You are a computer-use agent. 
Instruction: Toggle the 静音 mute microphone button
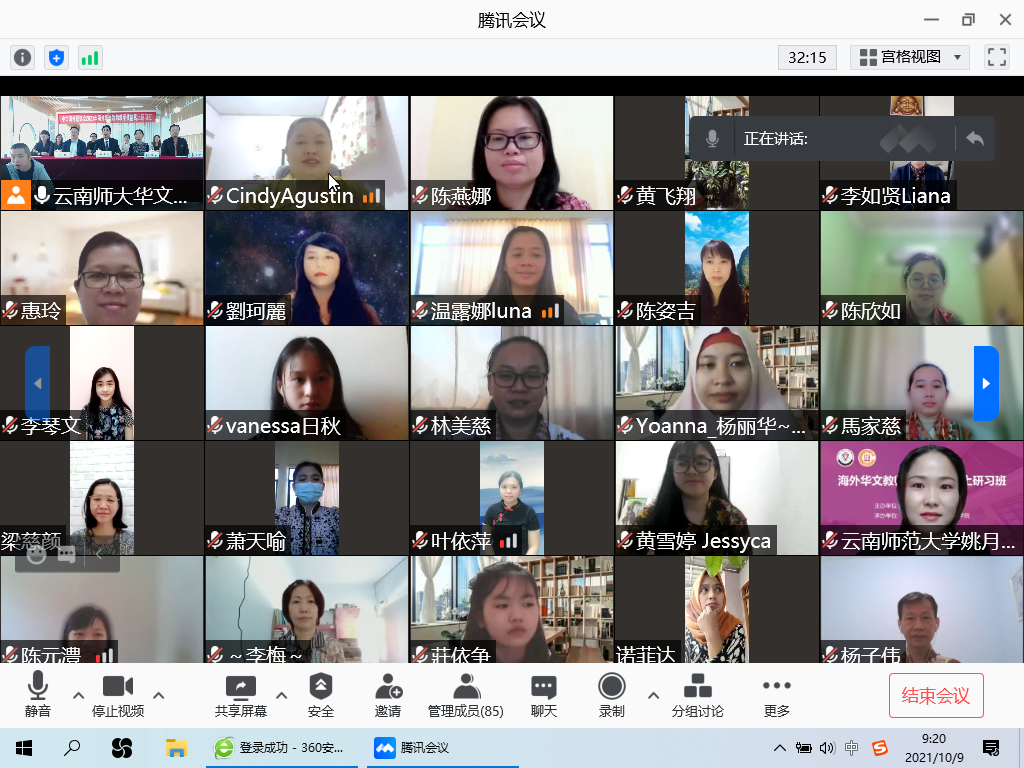[38, 694]
